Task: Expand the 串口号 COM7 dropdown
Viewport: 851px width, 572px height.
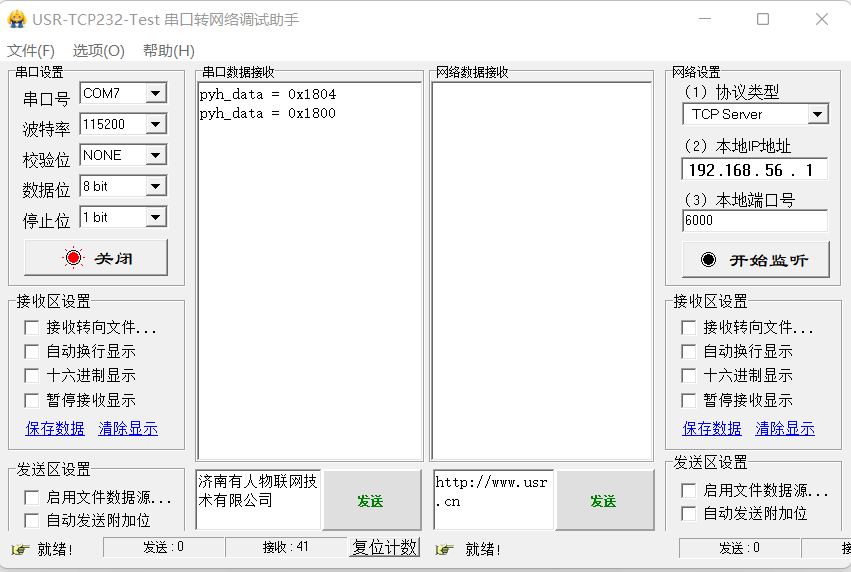Action: [156, 93]
